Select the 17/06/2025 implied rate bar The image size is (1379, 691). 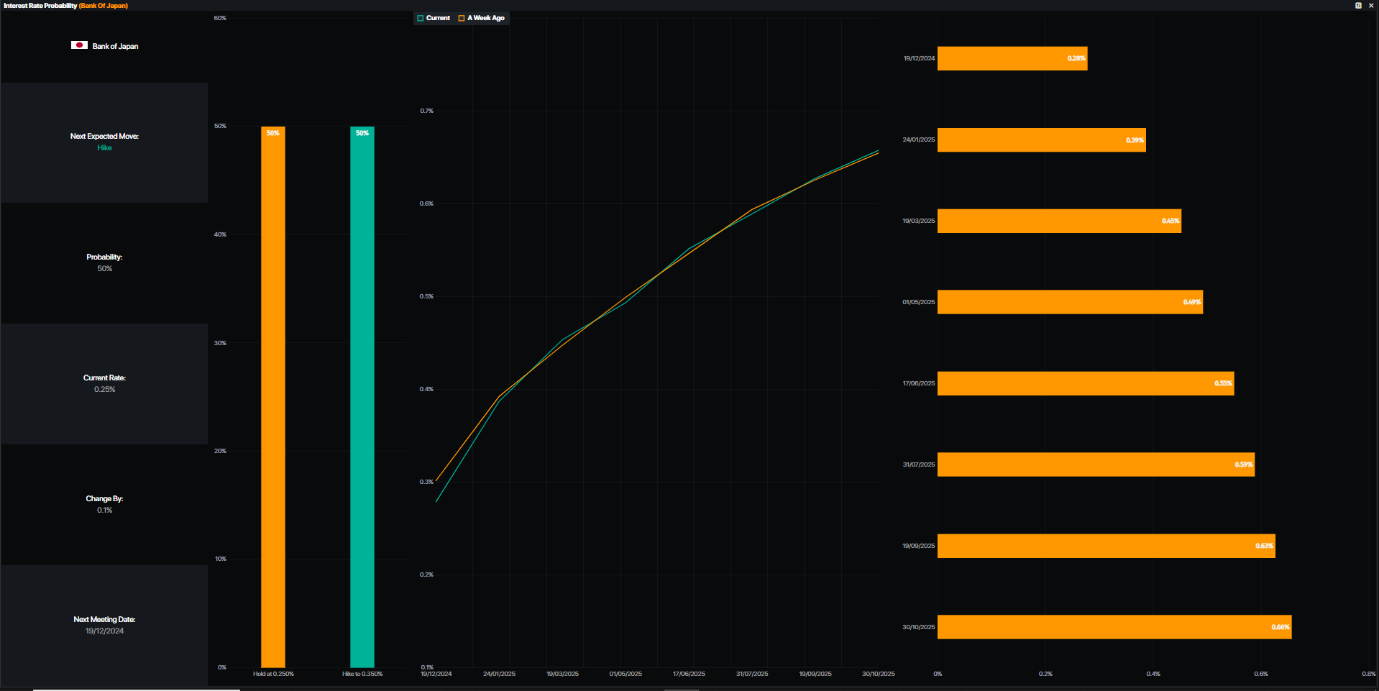click(1086, 383)
